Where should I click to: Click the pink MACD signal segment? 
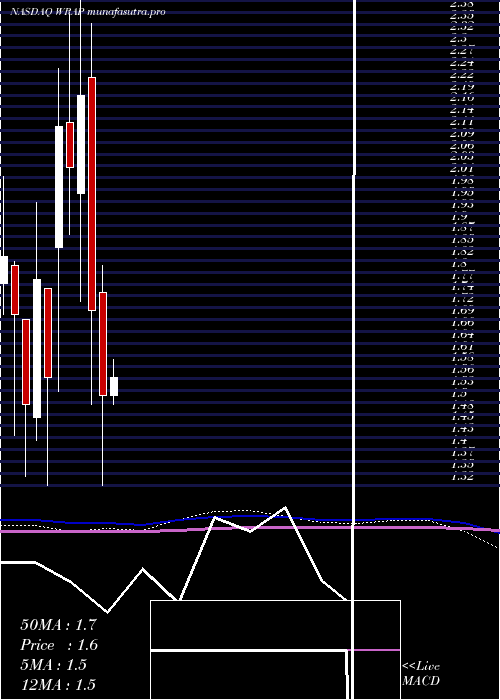(x=374, y=650)
